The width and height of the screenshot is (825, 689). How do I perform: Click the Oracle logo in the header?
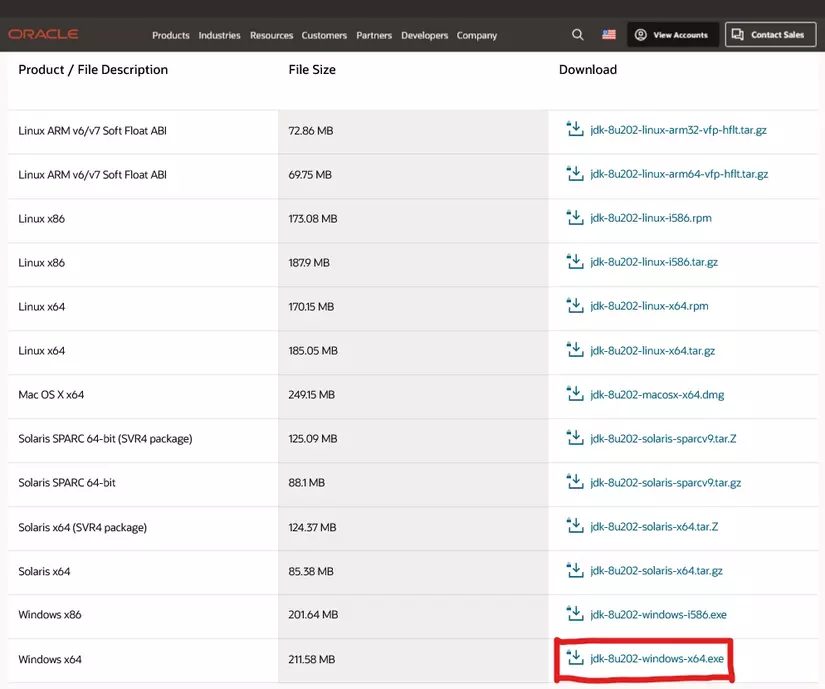(x=43, y=34)
